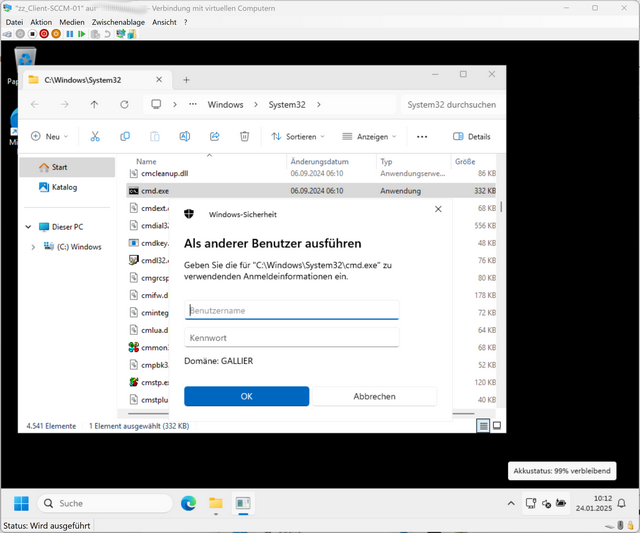Screen dimensions: 640x533
Task: Open Microsoft Edge from the taskbar
Action: point(189,503)
